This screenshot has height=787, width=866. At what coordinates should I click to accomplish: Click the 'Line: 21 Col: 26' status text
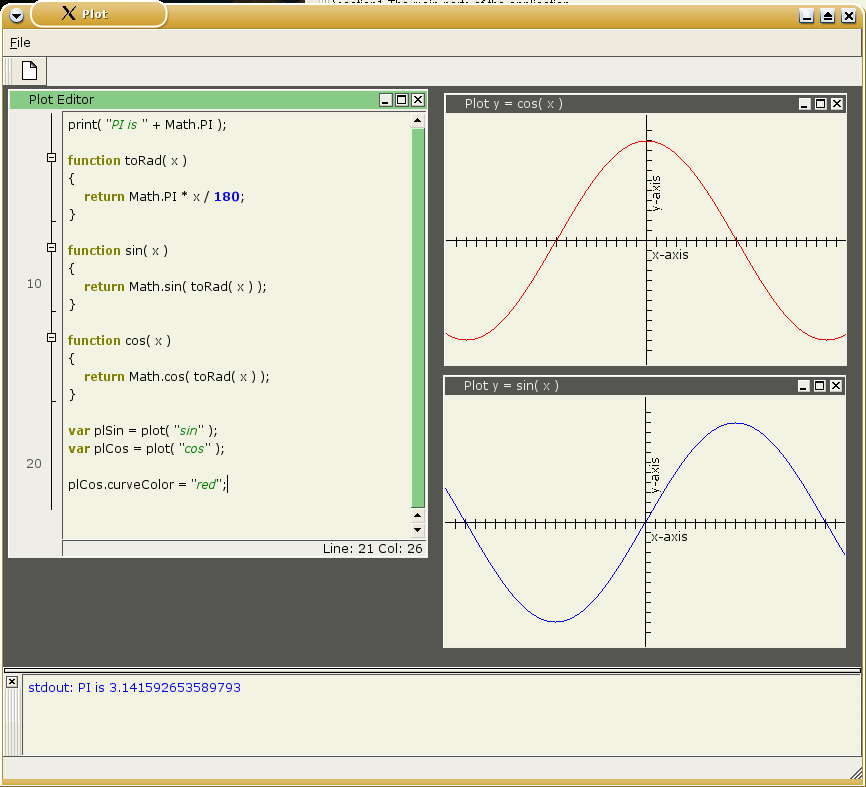[x=373, y=549]
